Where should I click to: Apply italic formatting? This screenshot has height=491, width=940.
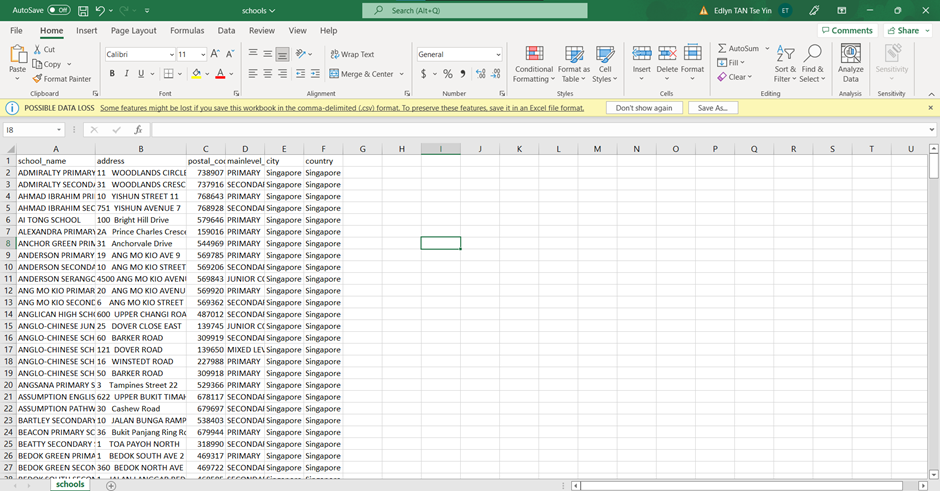126,73
